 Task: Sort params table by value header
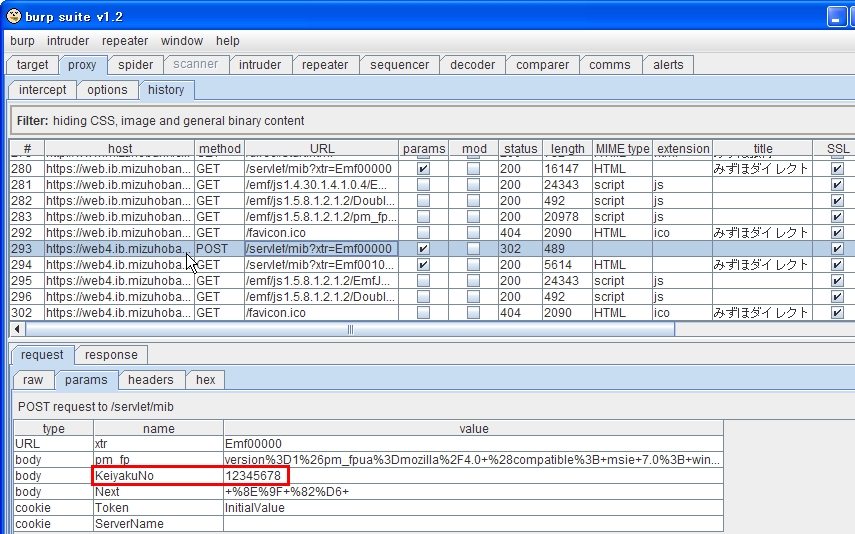pyautogui.click(x=473, y=428)
